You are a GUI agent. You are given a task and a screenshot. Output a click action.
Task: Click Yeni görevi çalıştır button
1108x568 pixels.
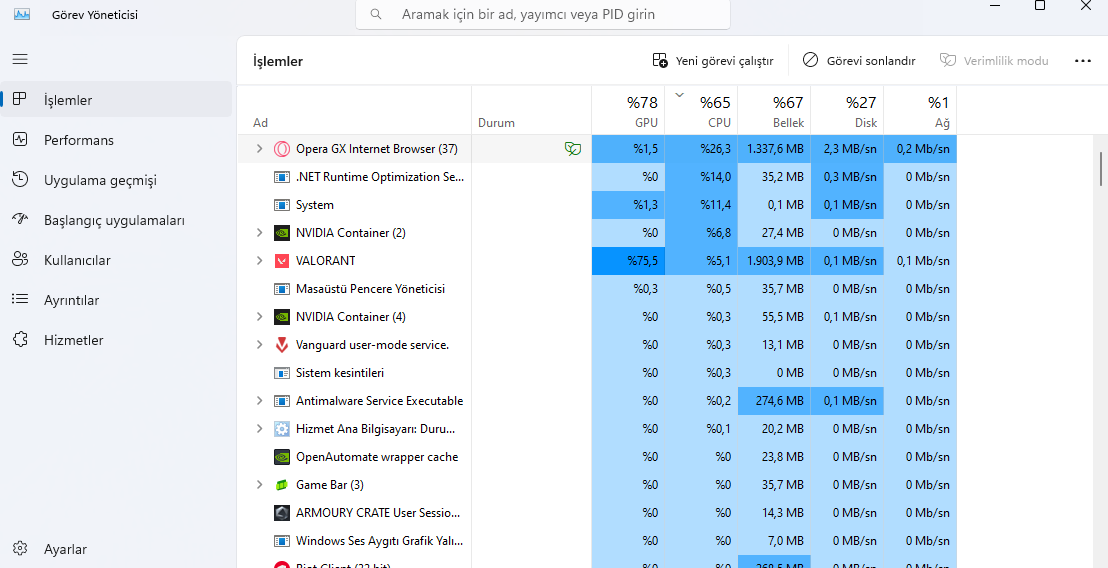(x=712, y=61)
